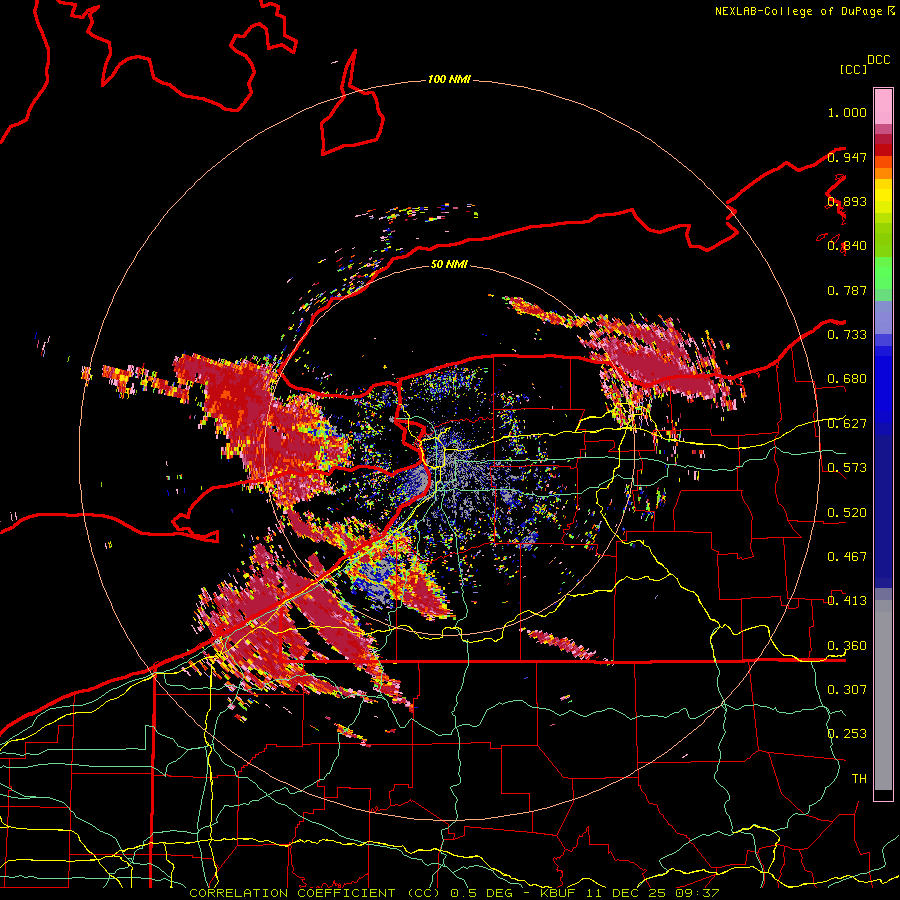Click the pink top segment of color bar
The height and width of the screenshot is (900, 900).
(883, 106)
